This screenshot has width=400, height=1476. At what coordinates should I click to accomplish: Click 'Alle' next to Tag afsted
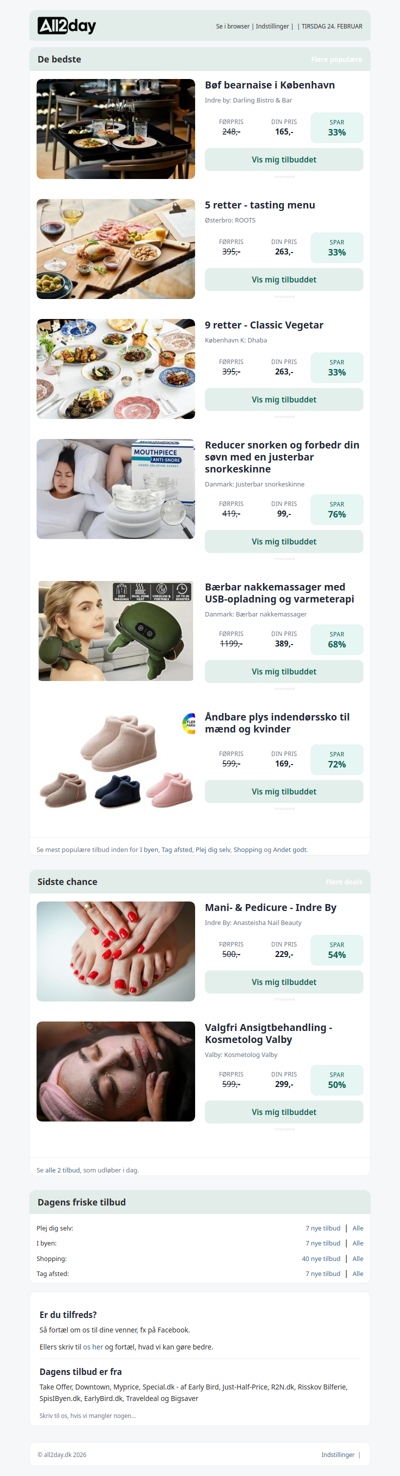point(358,1274)
